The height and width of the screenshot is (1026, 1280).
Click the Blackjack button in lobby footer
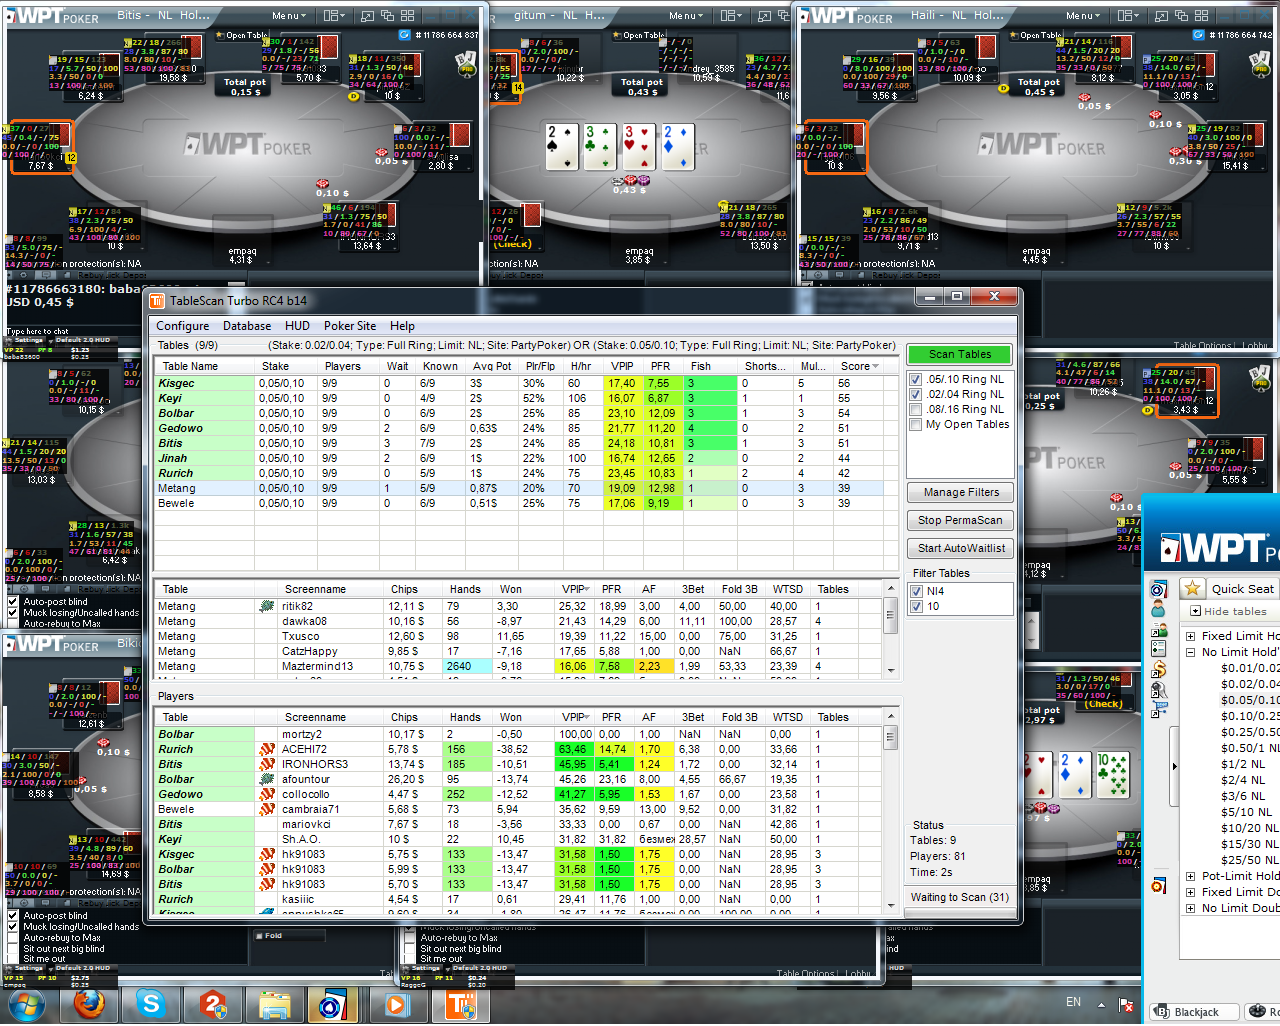pos(1195,1012)
